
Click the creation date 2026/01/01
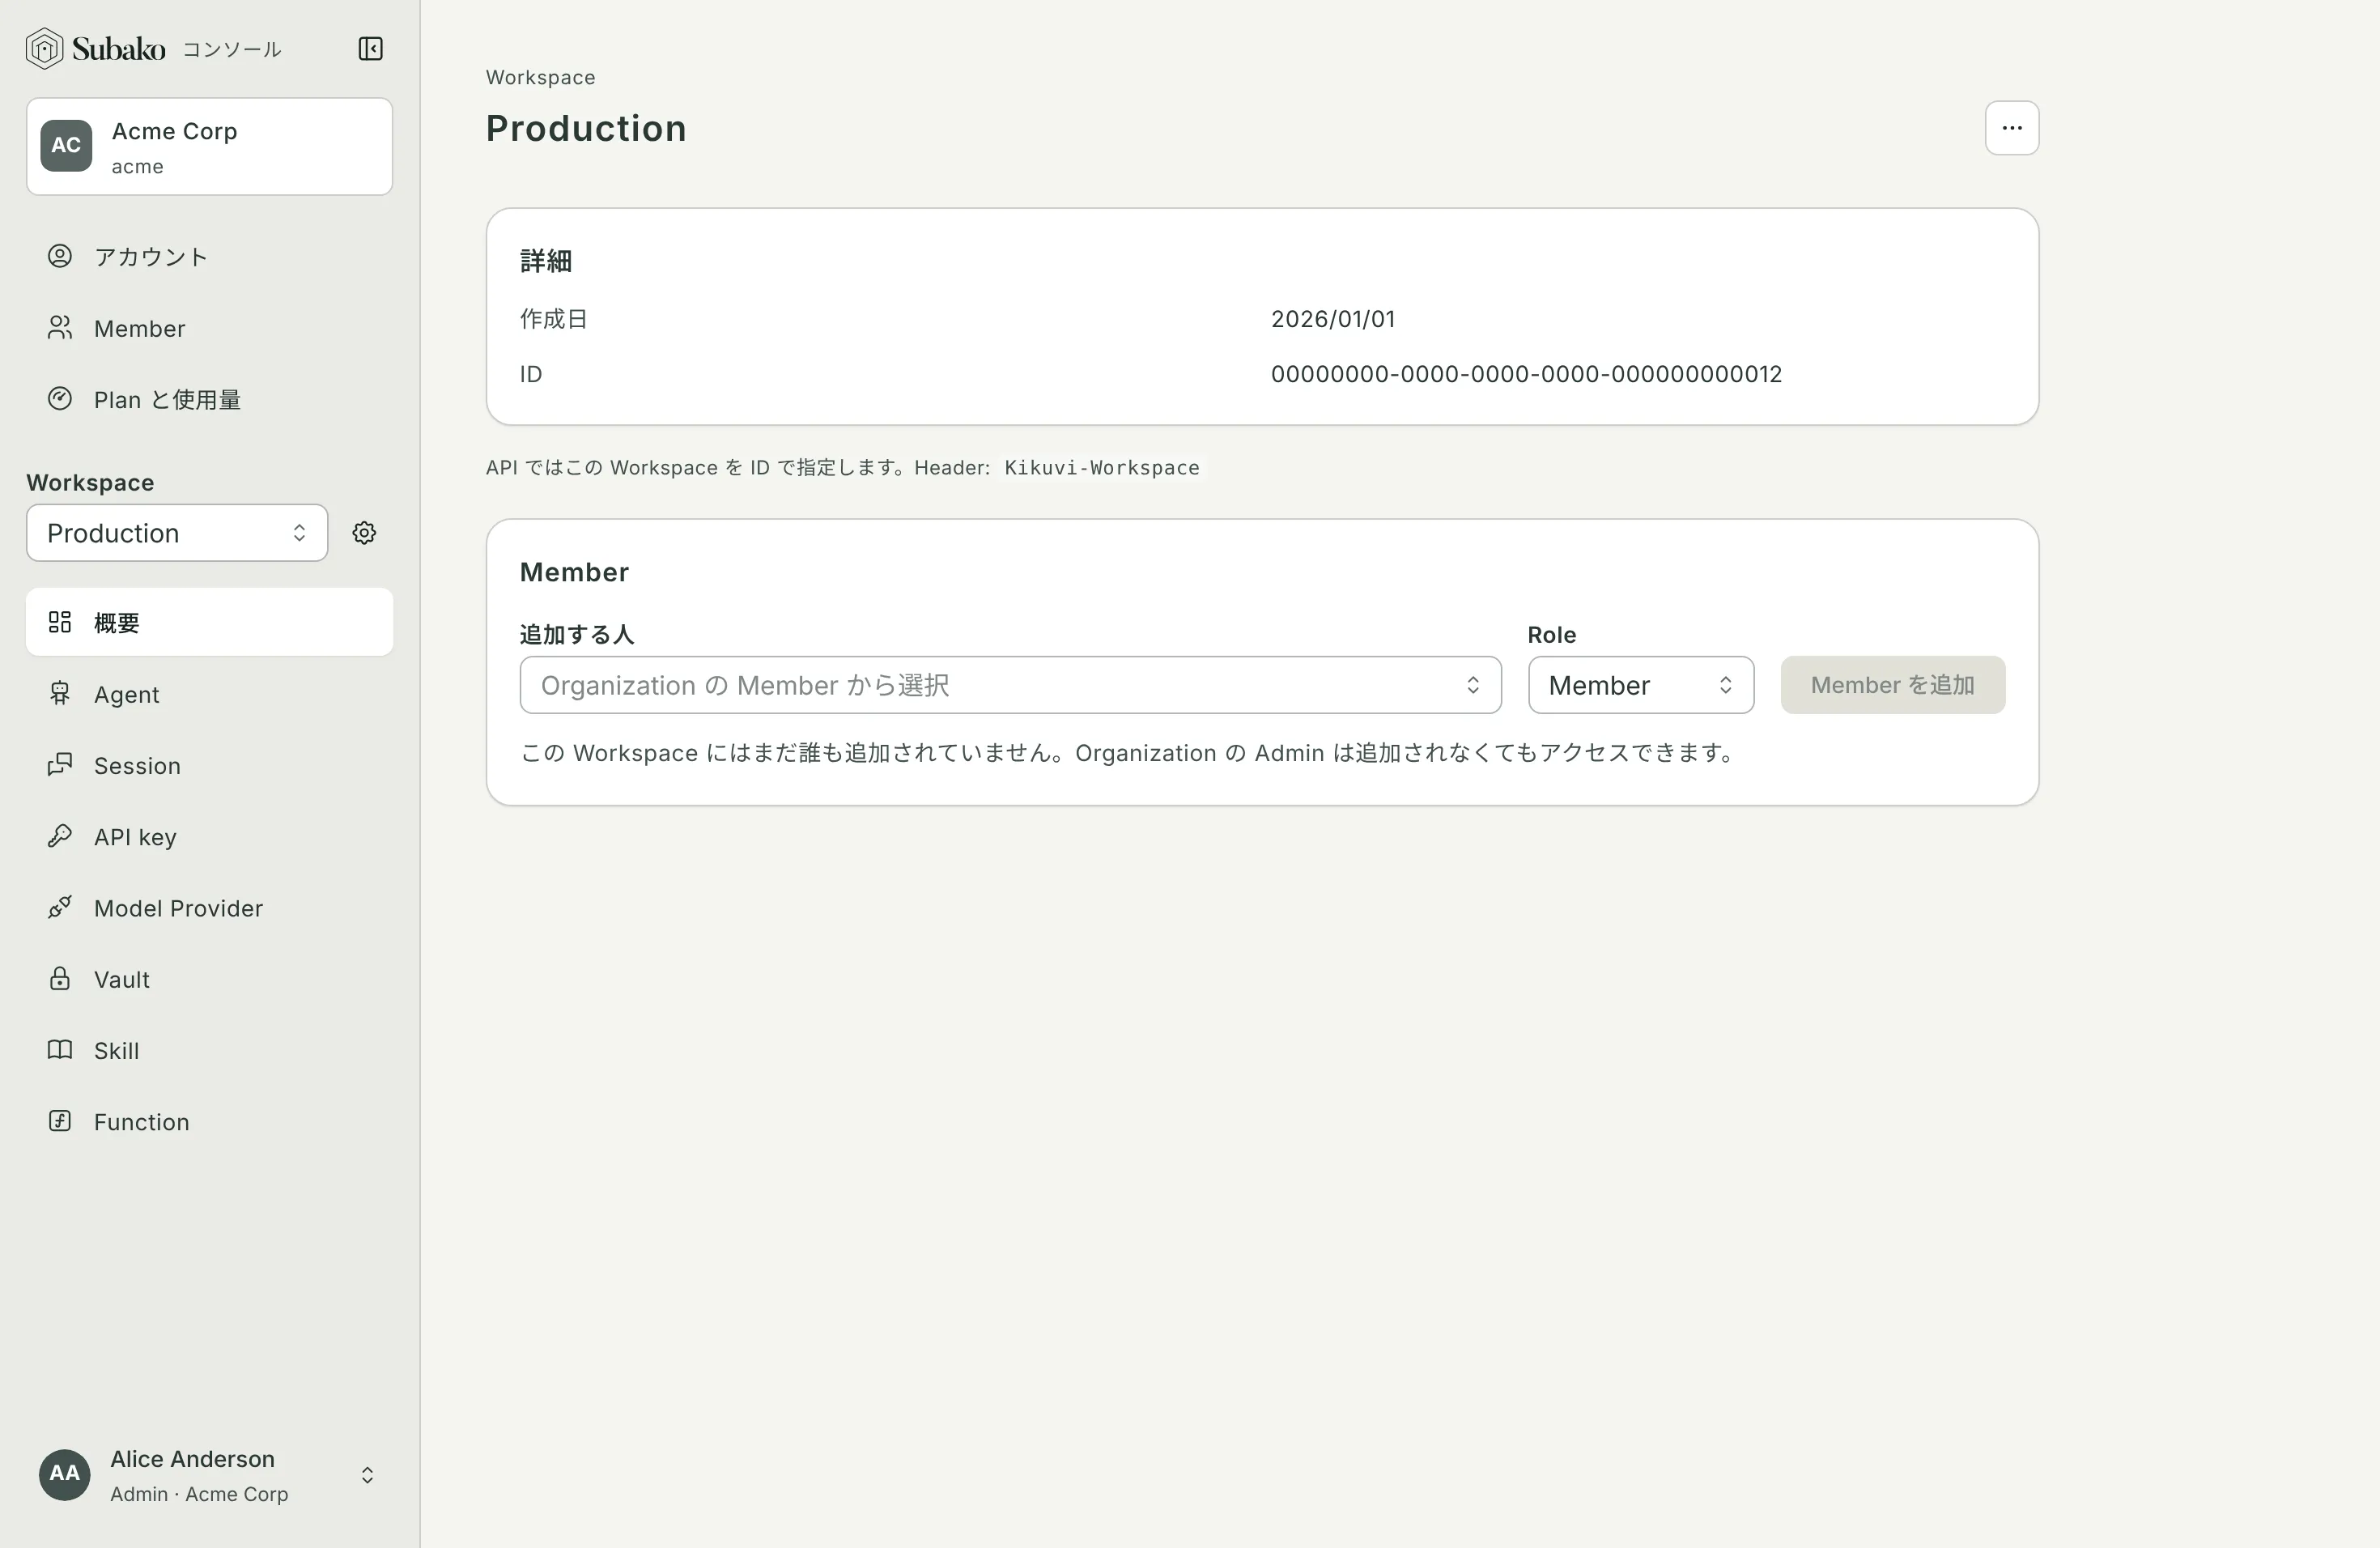pyautogui.click(x=1332, y=319)
